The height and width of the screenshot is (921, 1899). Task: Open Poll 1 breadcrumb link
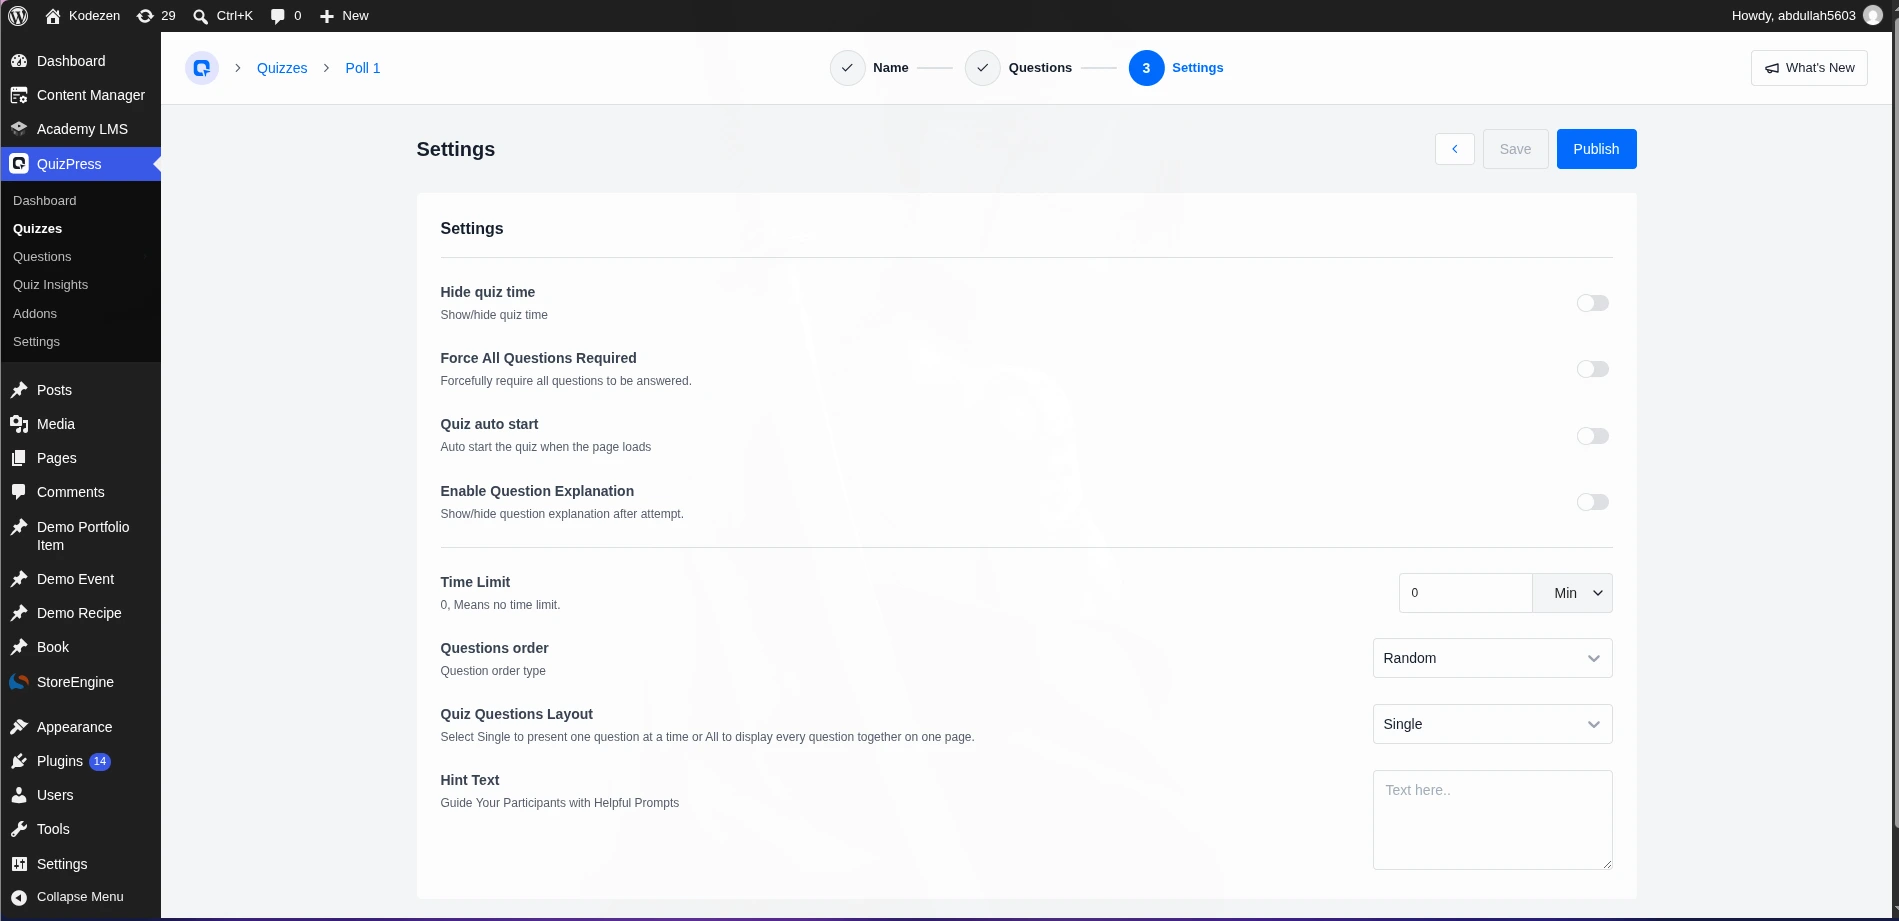[x=363, y=68]
